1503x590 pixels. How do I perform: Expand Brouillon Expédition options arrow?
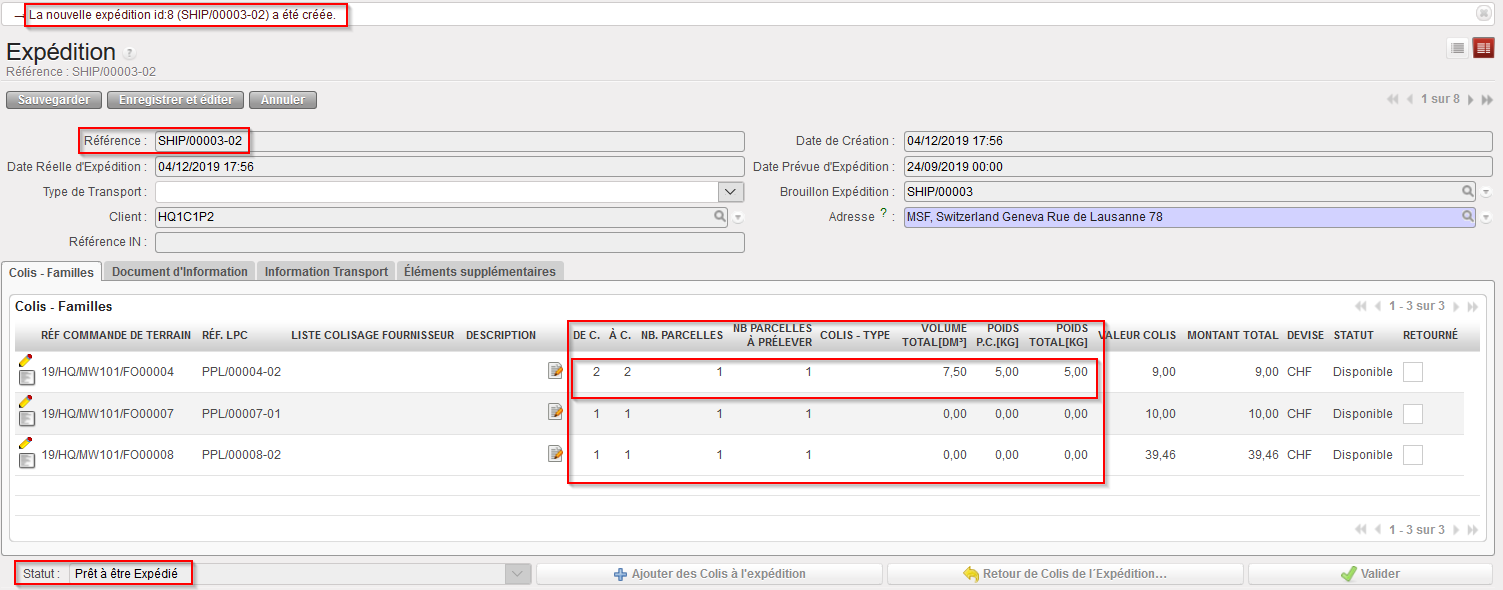click(1486, 192)
